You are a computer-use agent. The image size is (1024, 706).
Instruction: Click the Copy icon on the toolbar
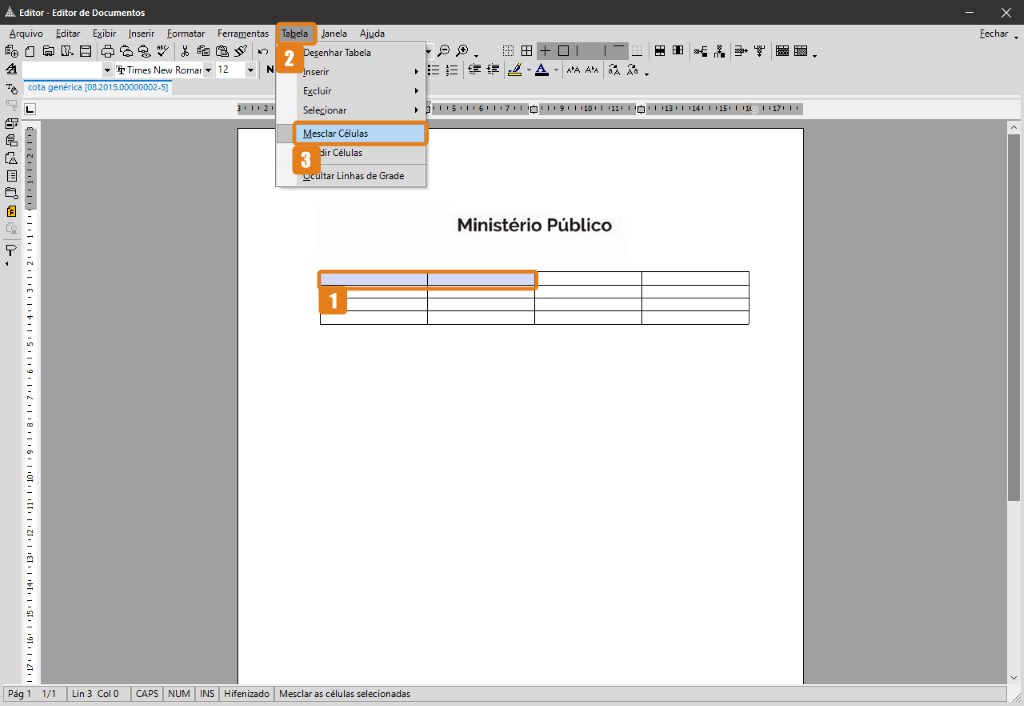tap(204, 50)
